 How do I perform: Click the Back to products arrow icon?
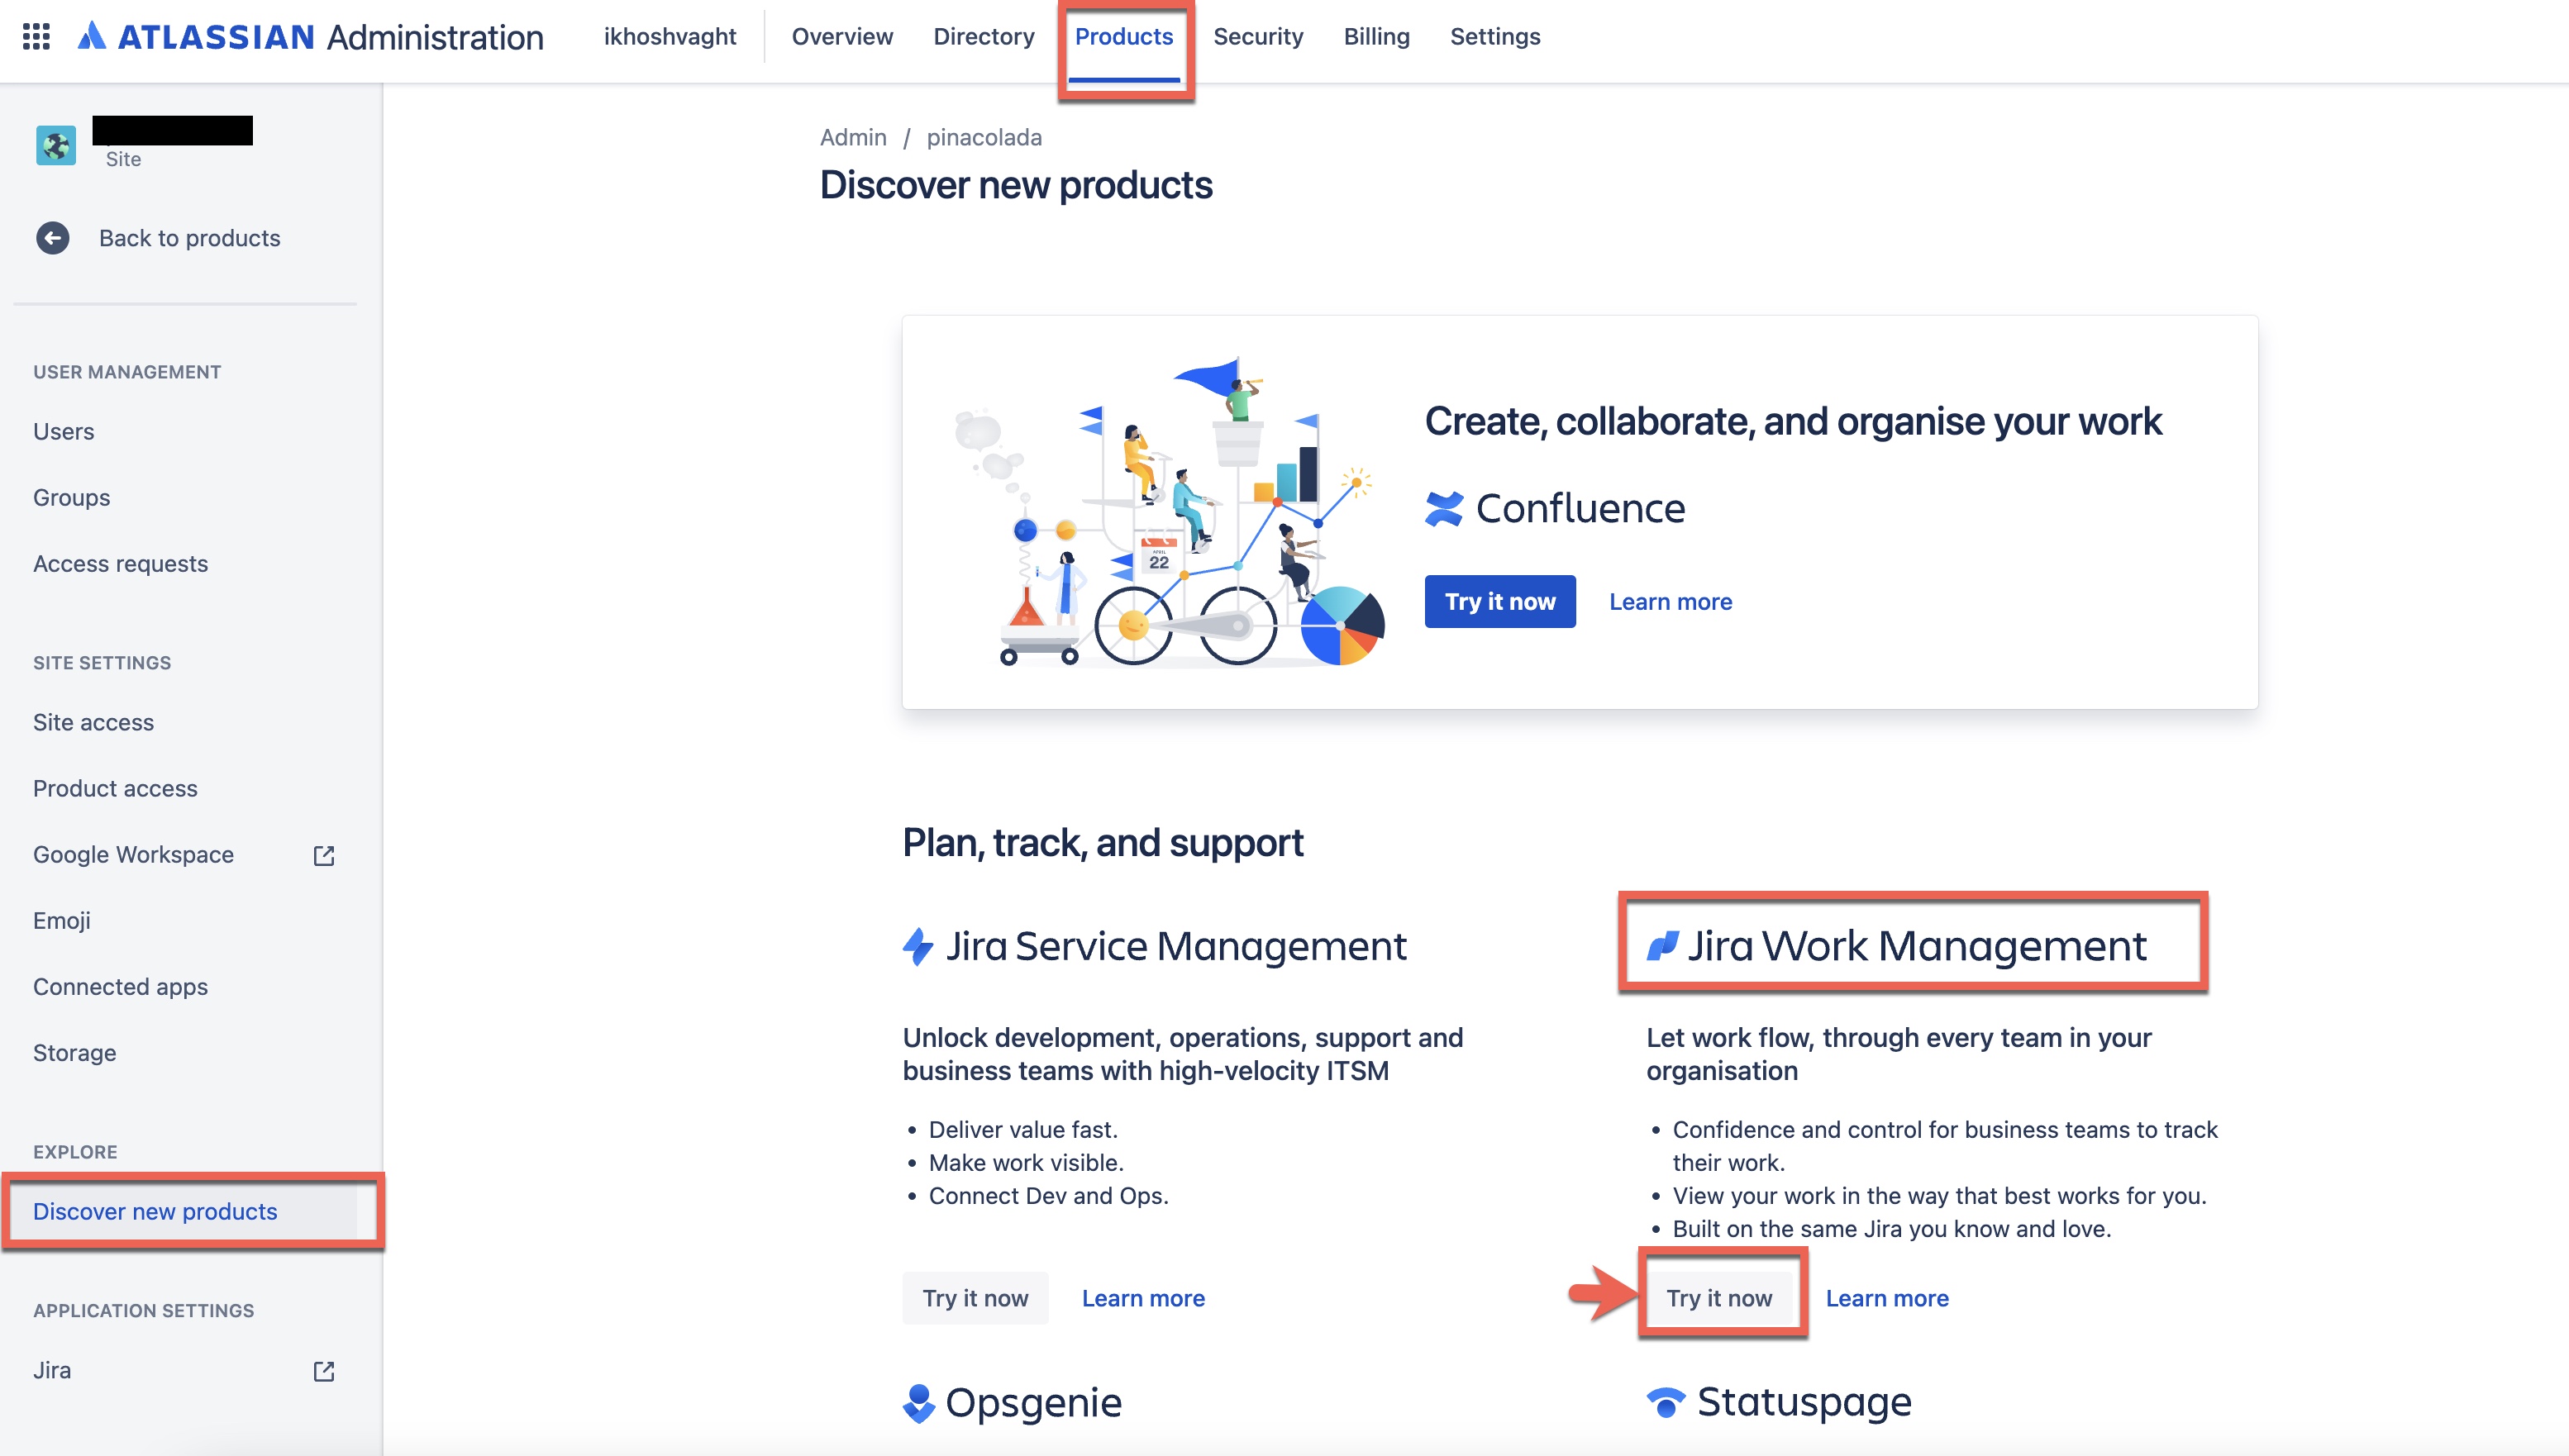click(x=53, y=238)
